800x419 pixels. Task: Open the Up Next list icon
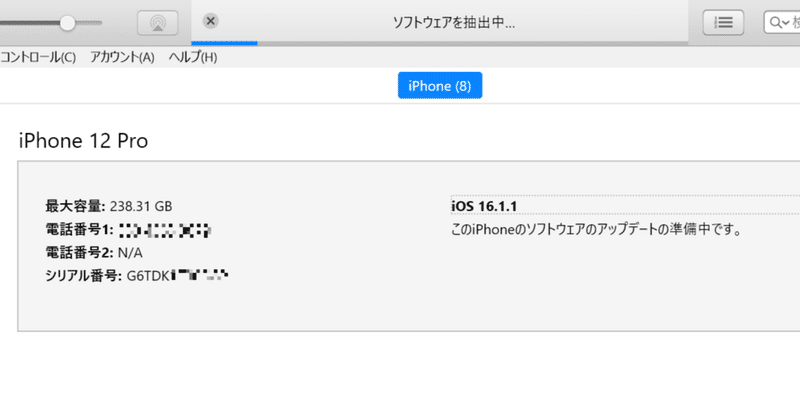click(723, 22)
